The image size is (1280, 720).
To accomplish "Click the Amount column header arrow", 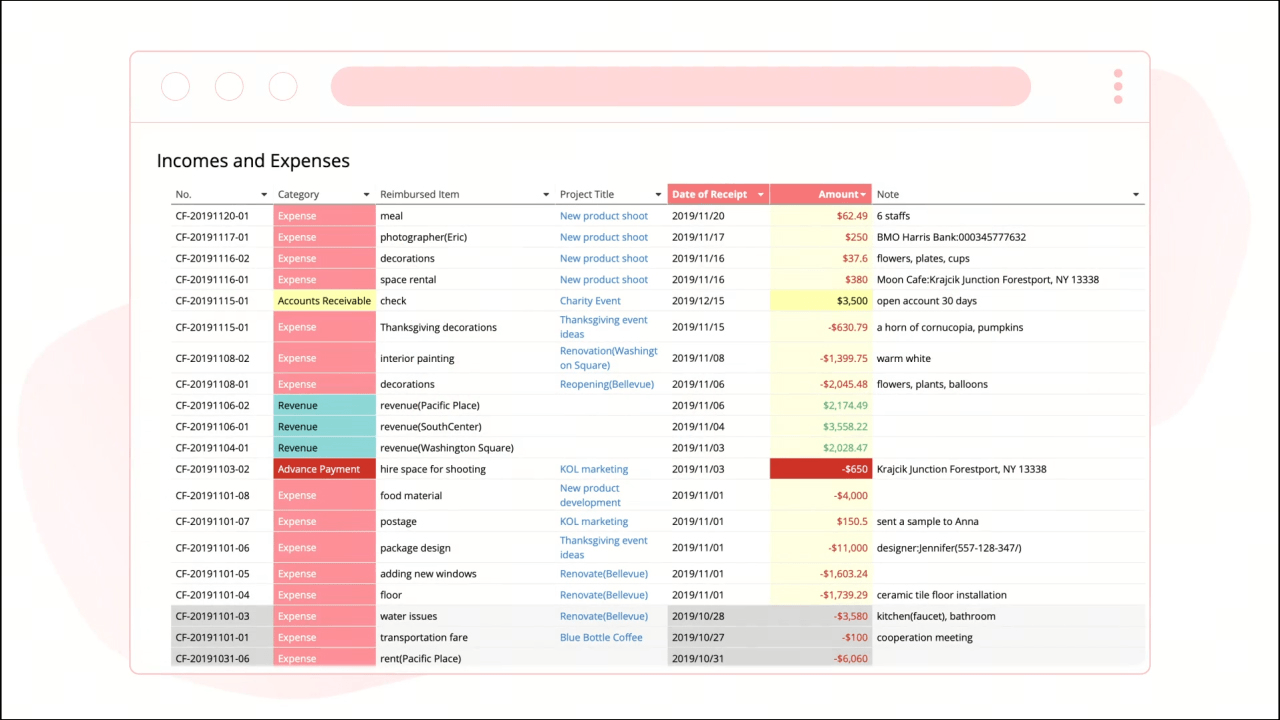I will pyautogui.click(x=863, y=195).
